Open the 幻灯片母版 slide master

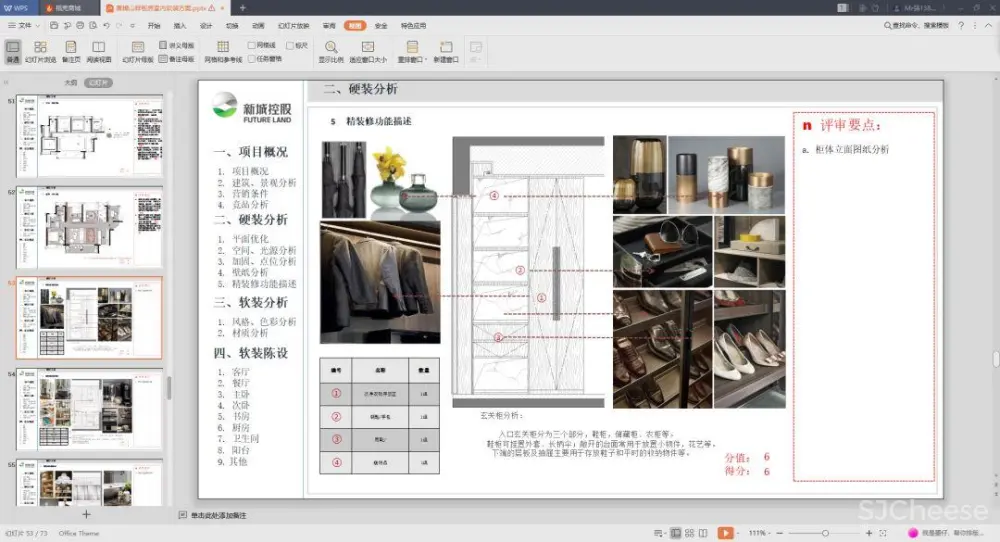[137, 51]
